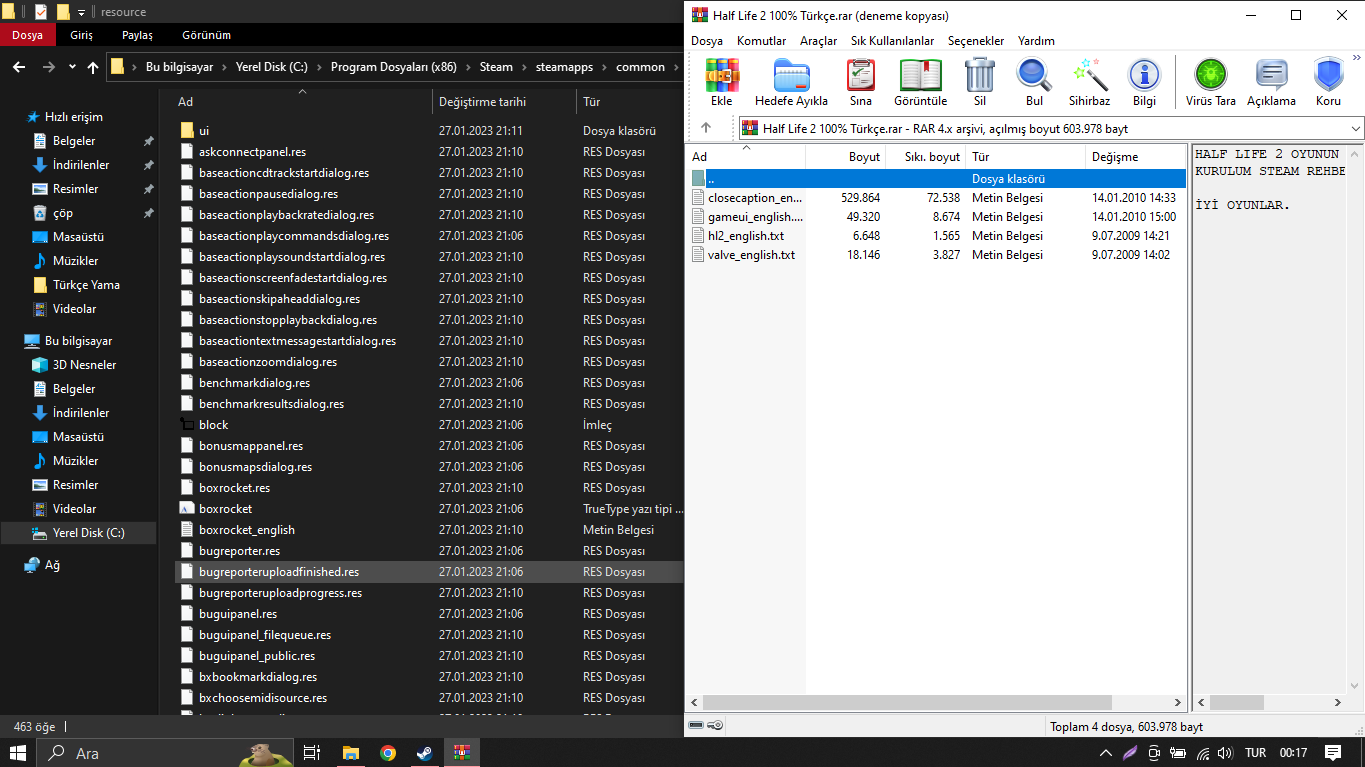
Task: Open the Seçenekler menu in WinRAR
Action: (976, 41)
